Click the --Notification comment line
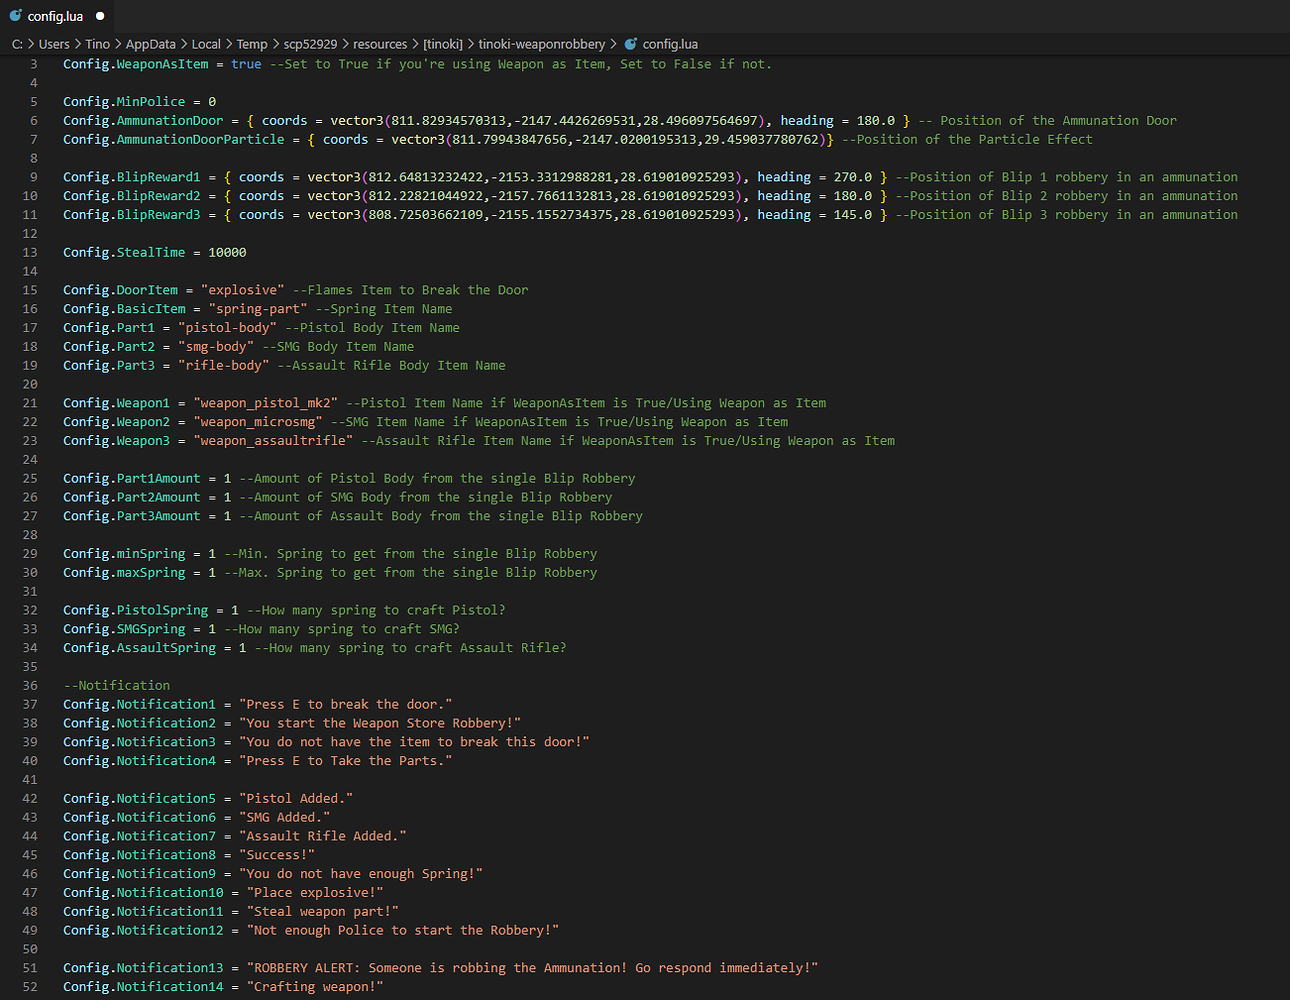 point(116,686)
